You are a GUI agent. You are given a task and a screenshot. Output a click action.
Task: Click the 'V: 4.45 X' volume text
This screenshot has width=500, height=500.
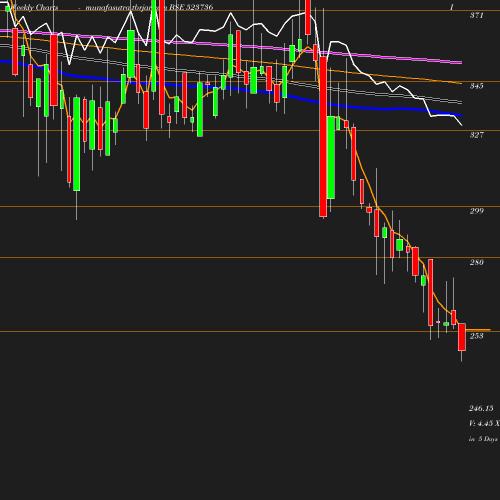pos(484,423)
